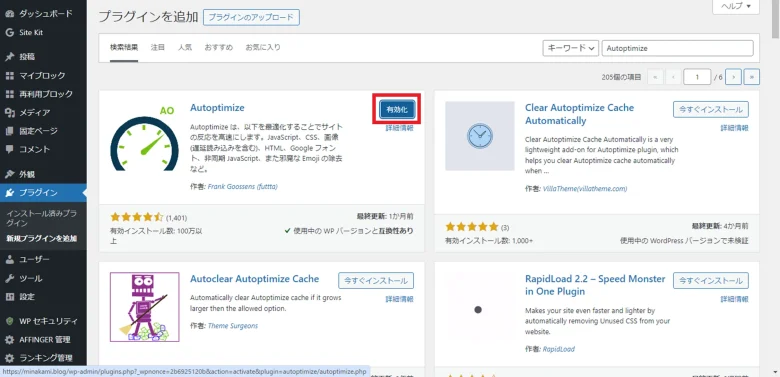Open the Dashboard menu icon
Screen dimensions: 780x377
point(9,14)
